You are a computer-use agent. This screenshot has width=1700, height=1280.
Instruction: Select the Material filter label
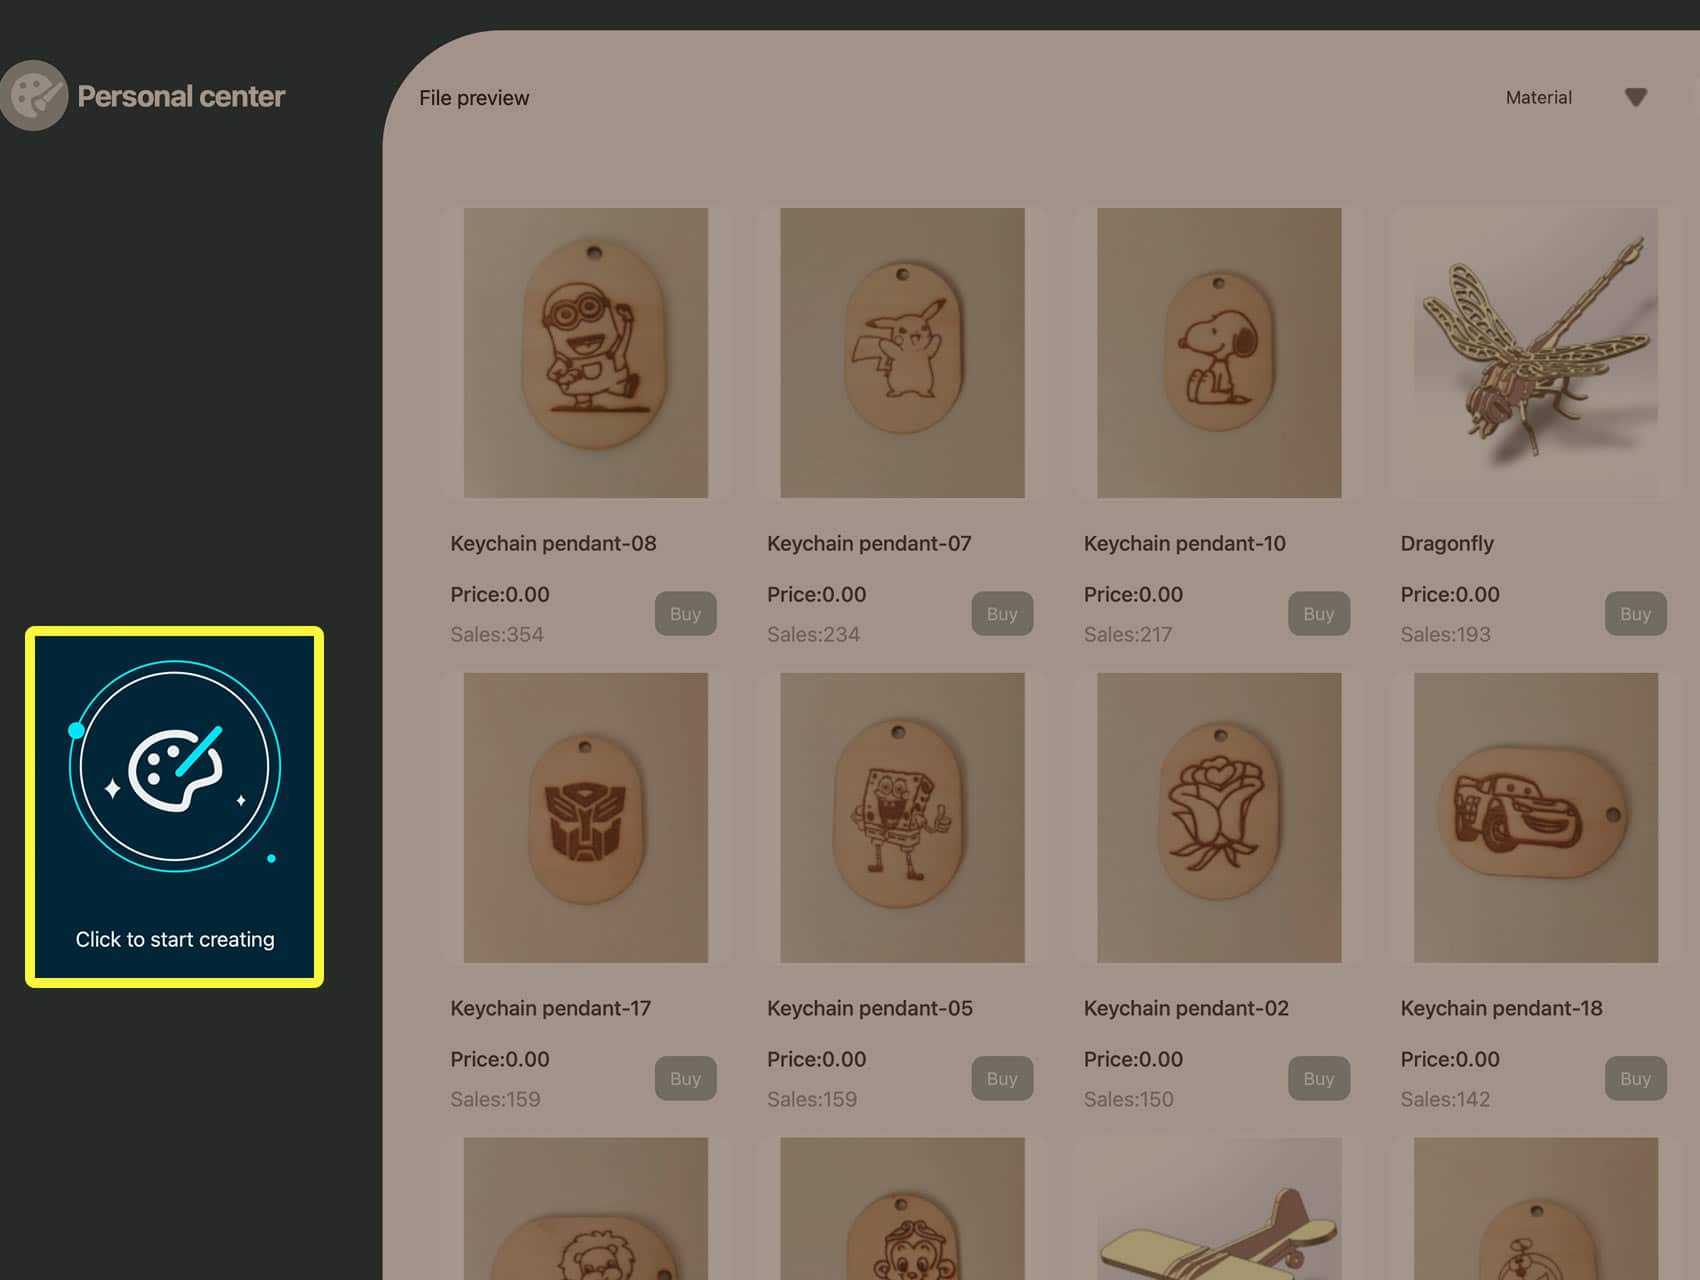pos(1538,97)
